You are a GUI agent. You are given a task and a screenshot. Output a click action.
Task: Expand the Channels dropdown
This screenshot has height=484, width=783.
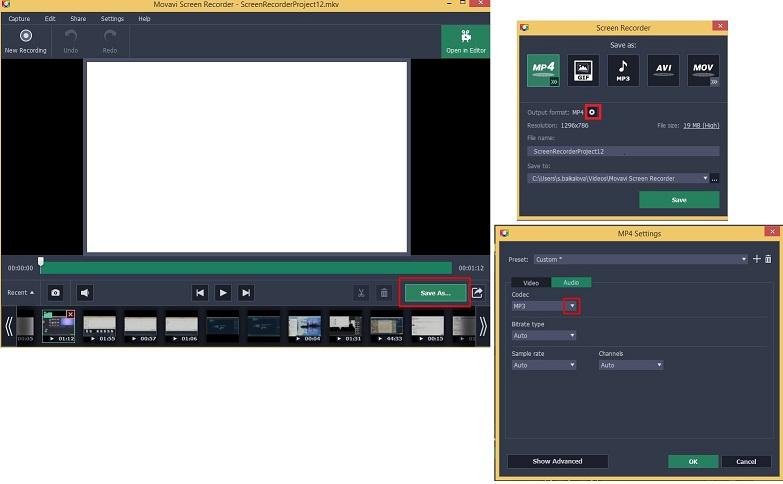(659, 365)
